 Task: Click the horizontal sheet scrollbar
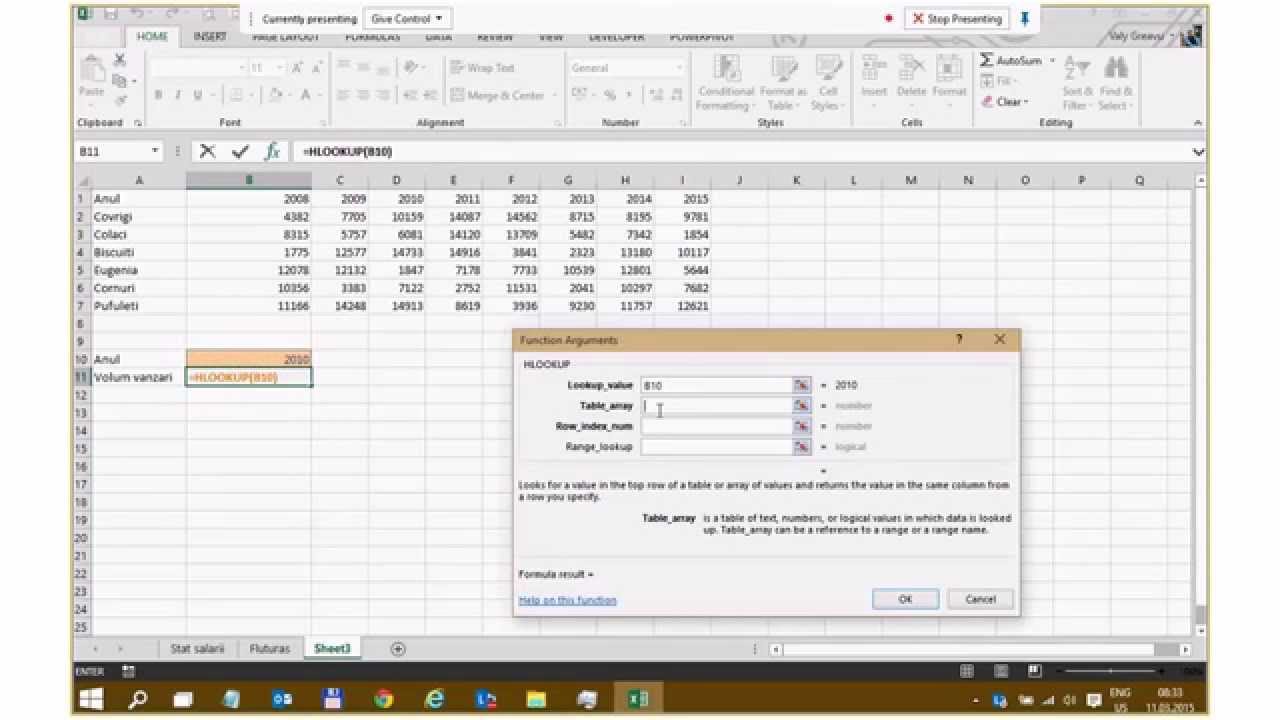[980, 649]
